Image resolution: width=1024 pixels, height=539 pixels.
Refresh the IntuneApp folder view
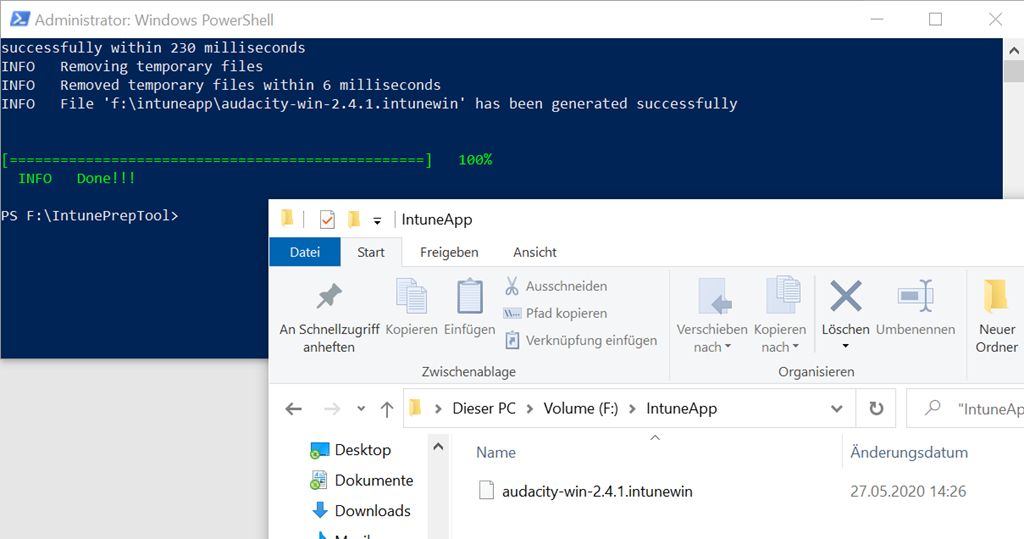click(x=876, y=409)
